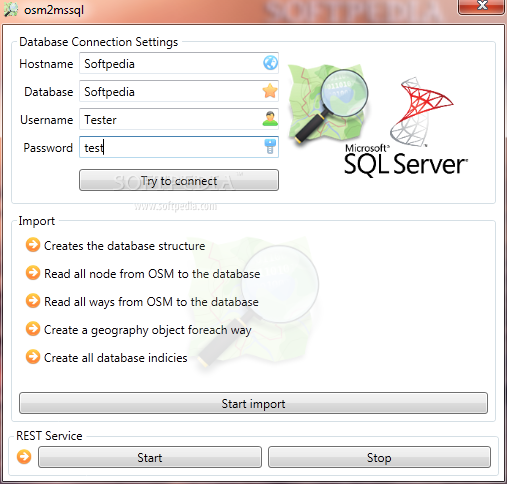Screen dimensions: 507x484
Task: Click the Database label
Action: coord(49,92)
